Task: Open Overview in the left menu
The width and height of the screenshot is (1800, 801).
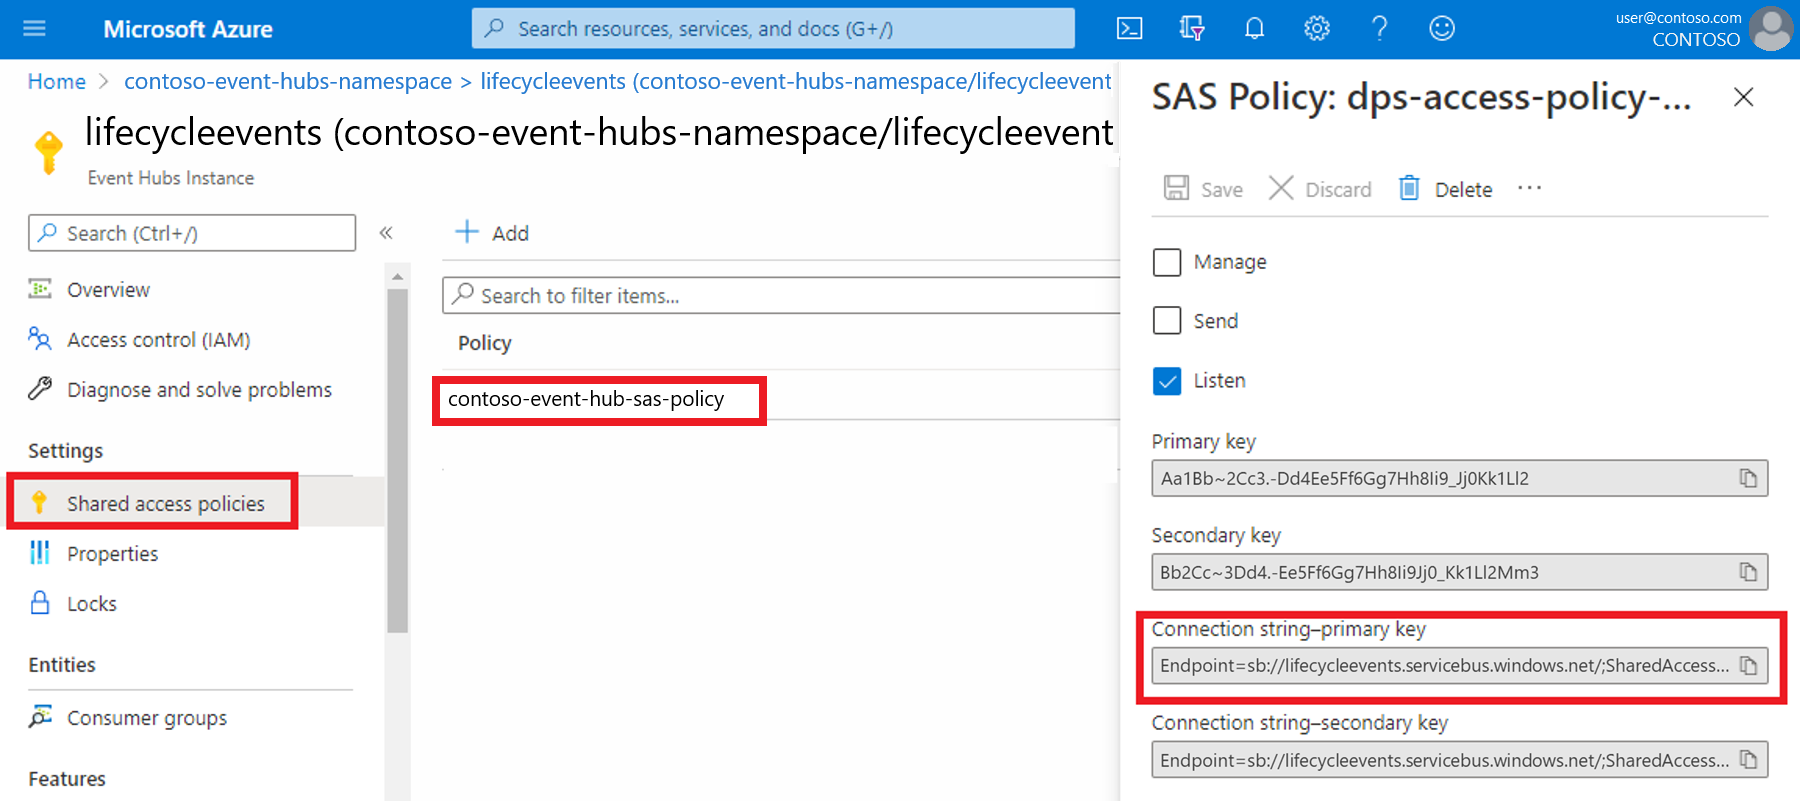Action: coord(108,290)
